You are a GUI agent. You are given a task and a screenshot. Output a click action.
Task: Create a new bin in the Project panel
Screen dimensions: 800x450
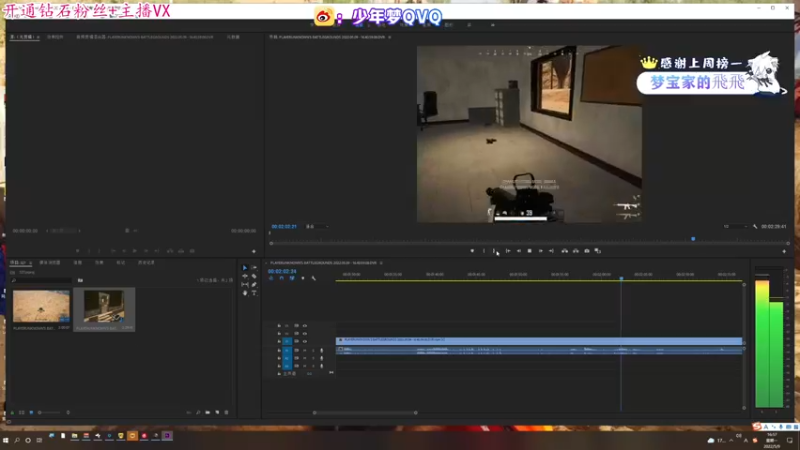point(208,412)
